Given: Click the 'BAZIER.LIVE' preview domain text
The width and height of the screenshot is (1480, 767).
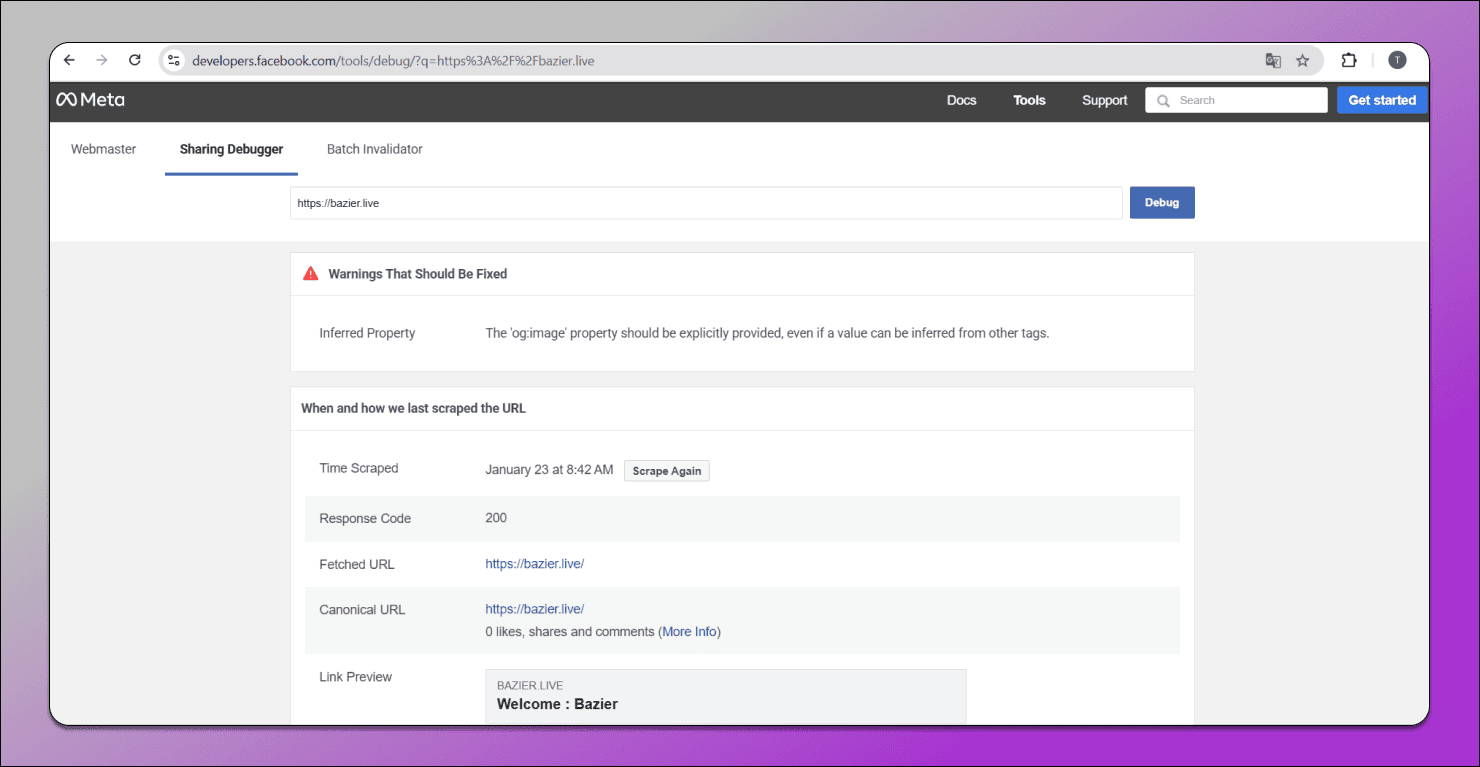Looking at the screenshot, I should pyautogui.click(x=530, y=686).
